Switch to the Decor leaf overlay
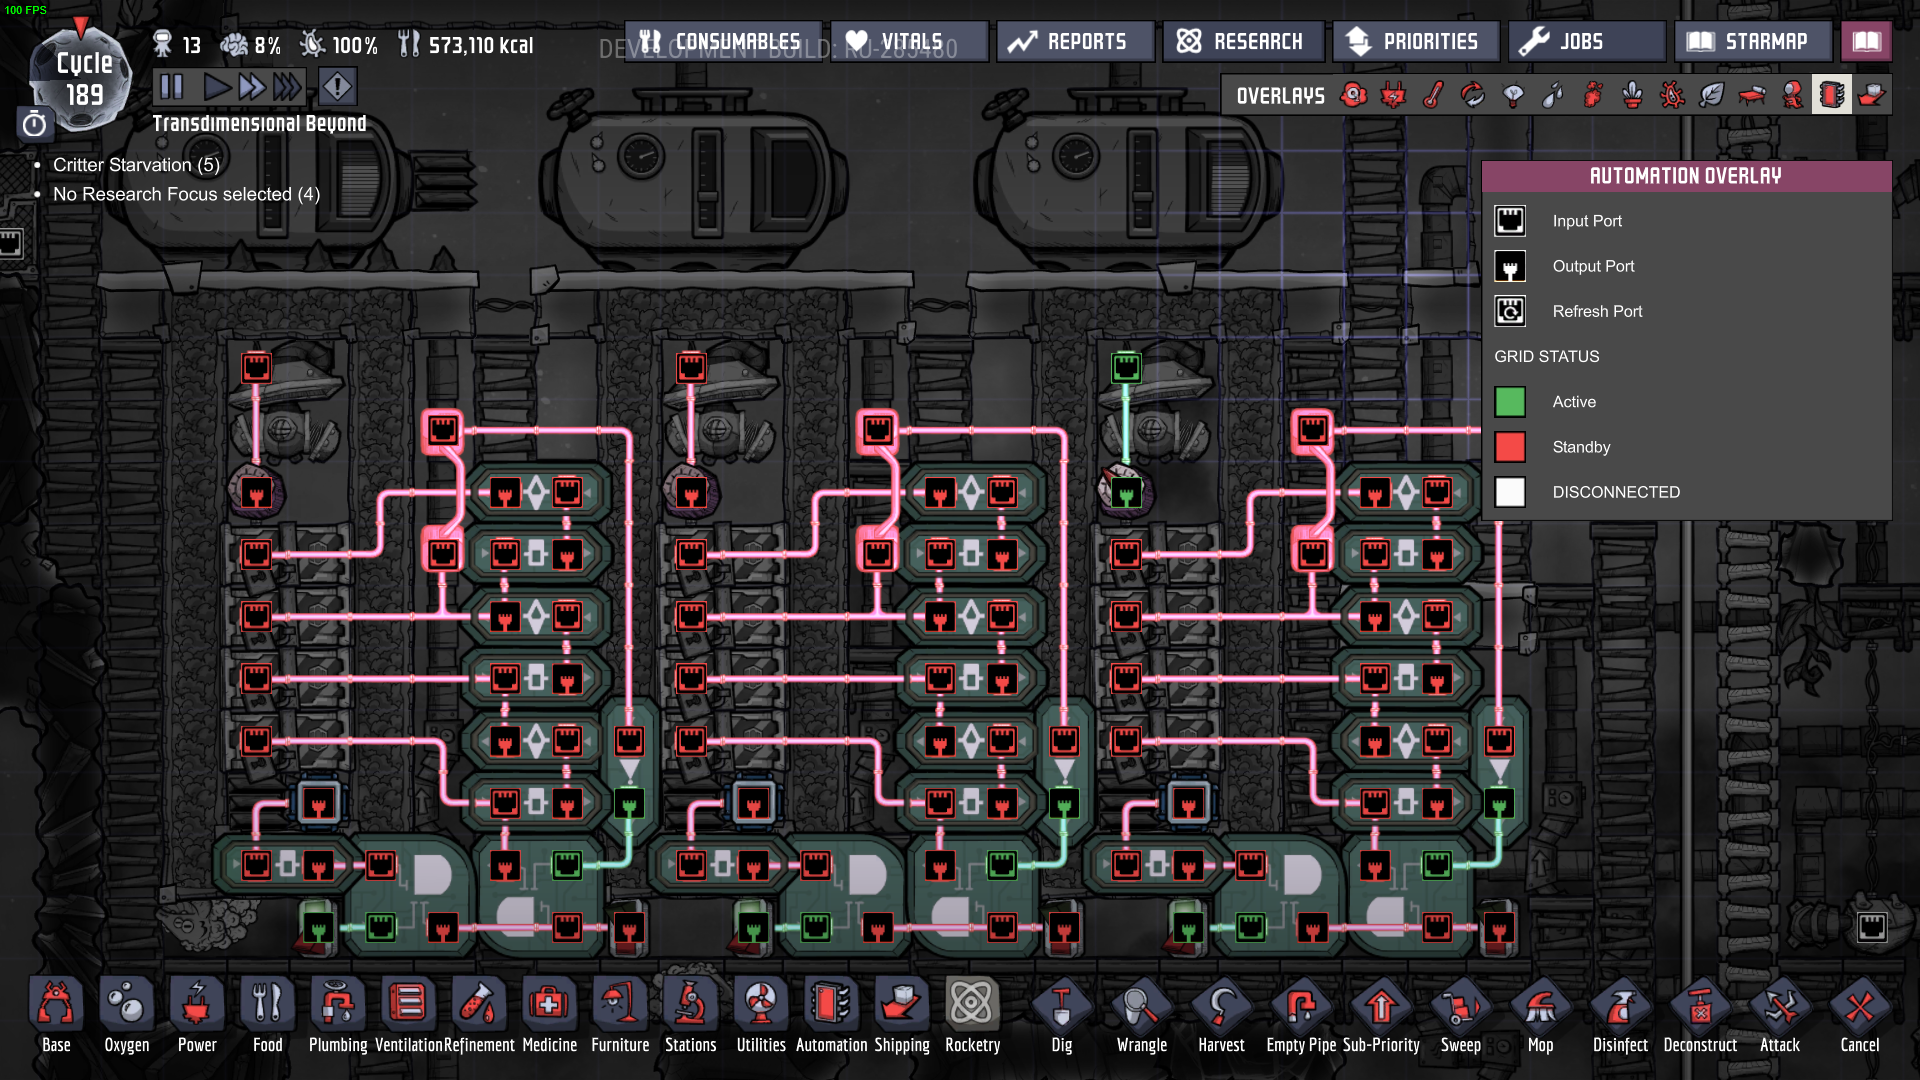The width and height of the screenshot is (1920, 1080). (x=1712, y=96)
